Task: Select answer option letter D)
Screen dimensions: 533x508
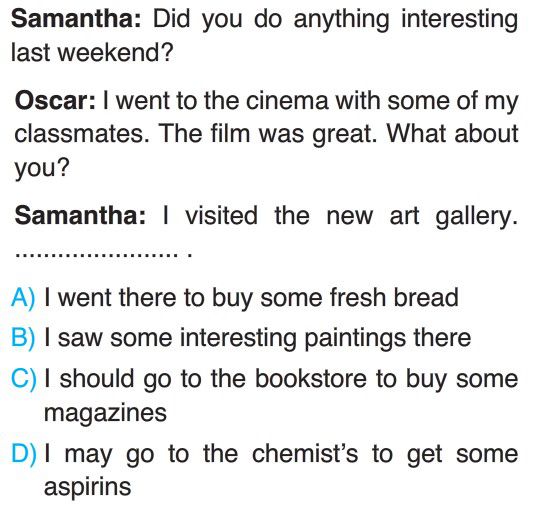Action: (23, 454)
